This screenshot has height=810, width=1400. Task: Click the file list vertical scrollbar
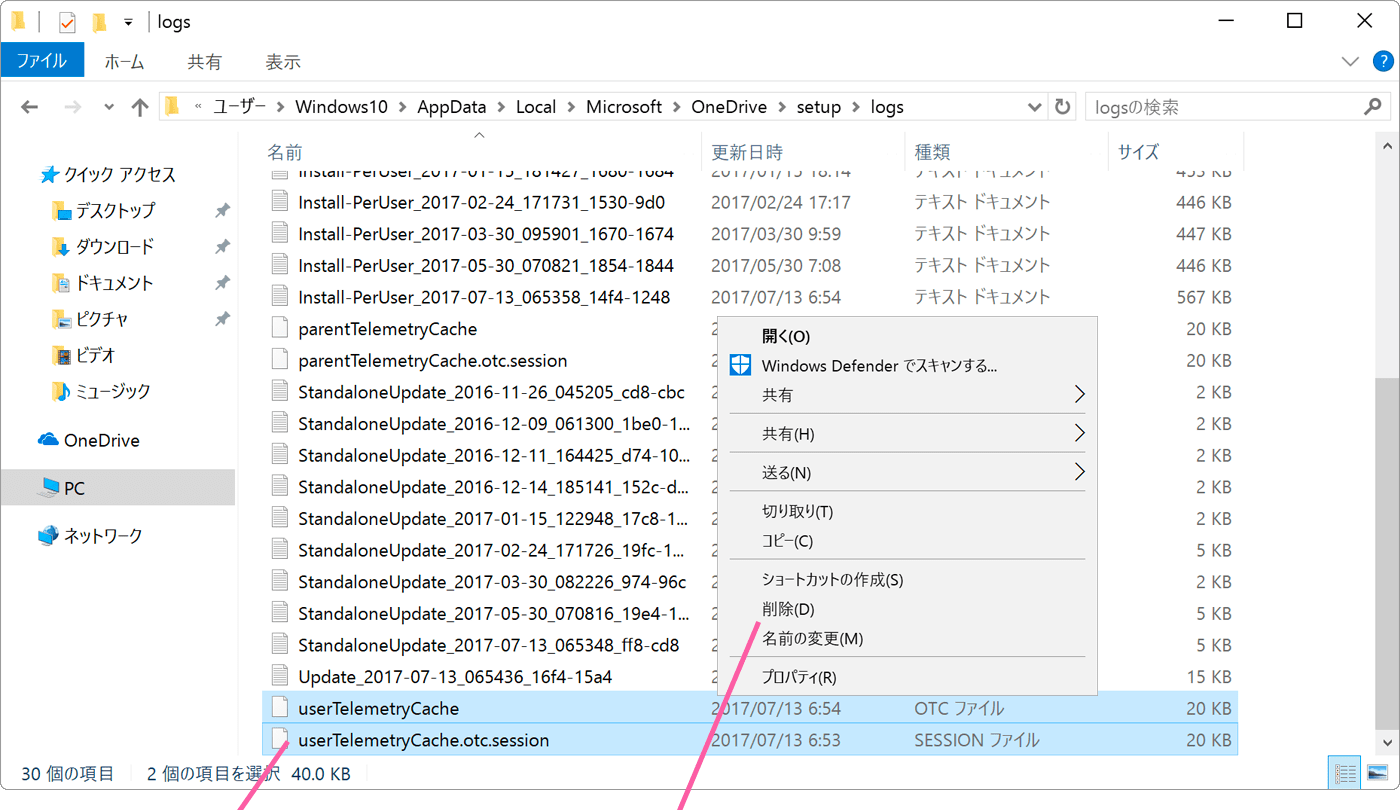pos(1386,553)
